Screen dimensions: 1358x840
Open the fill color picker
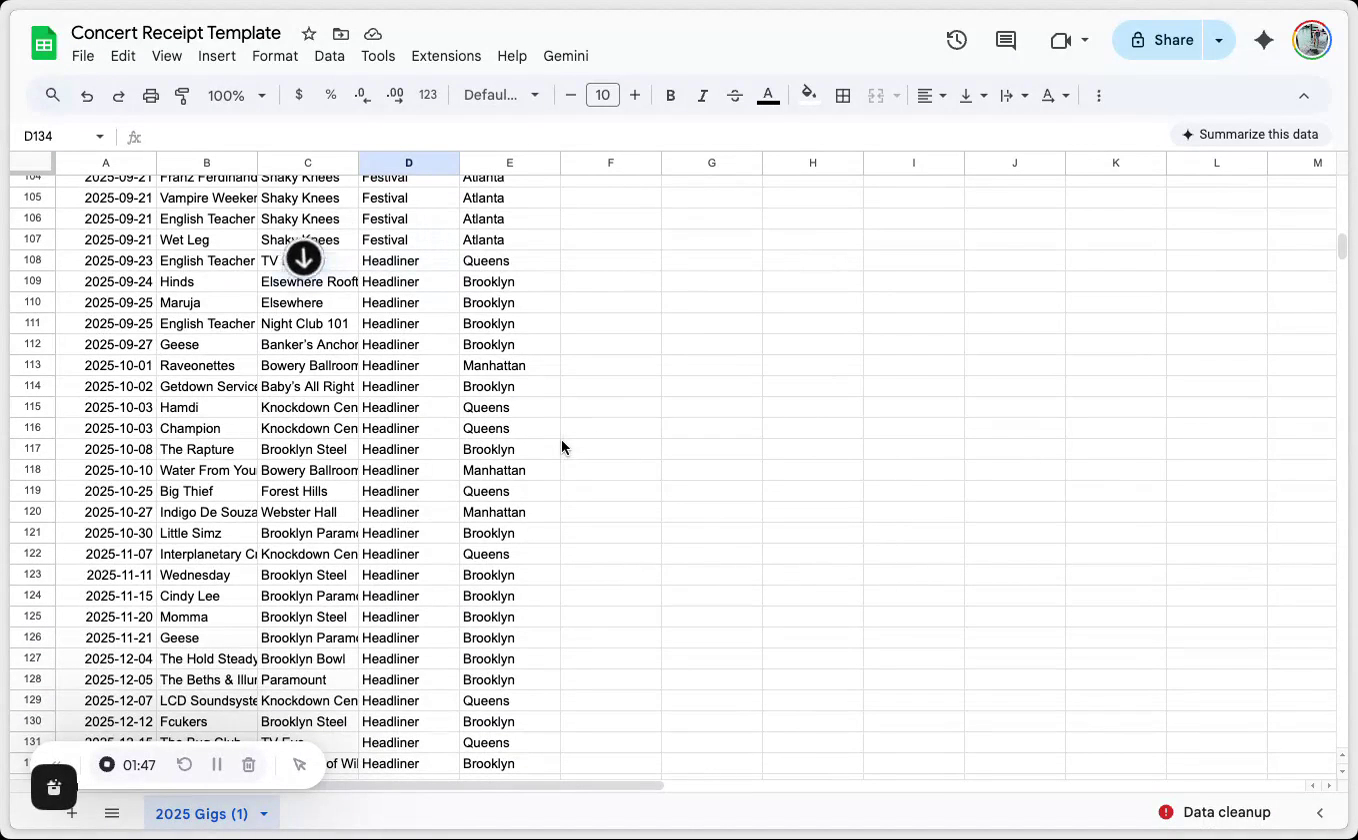(809, 95)
